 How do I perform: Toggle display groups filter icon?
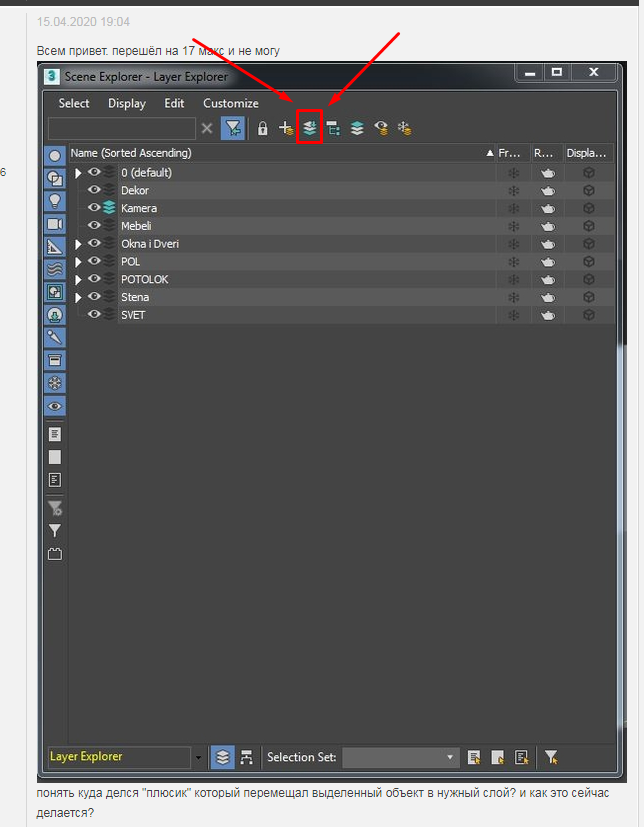55,292
